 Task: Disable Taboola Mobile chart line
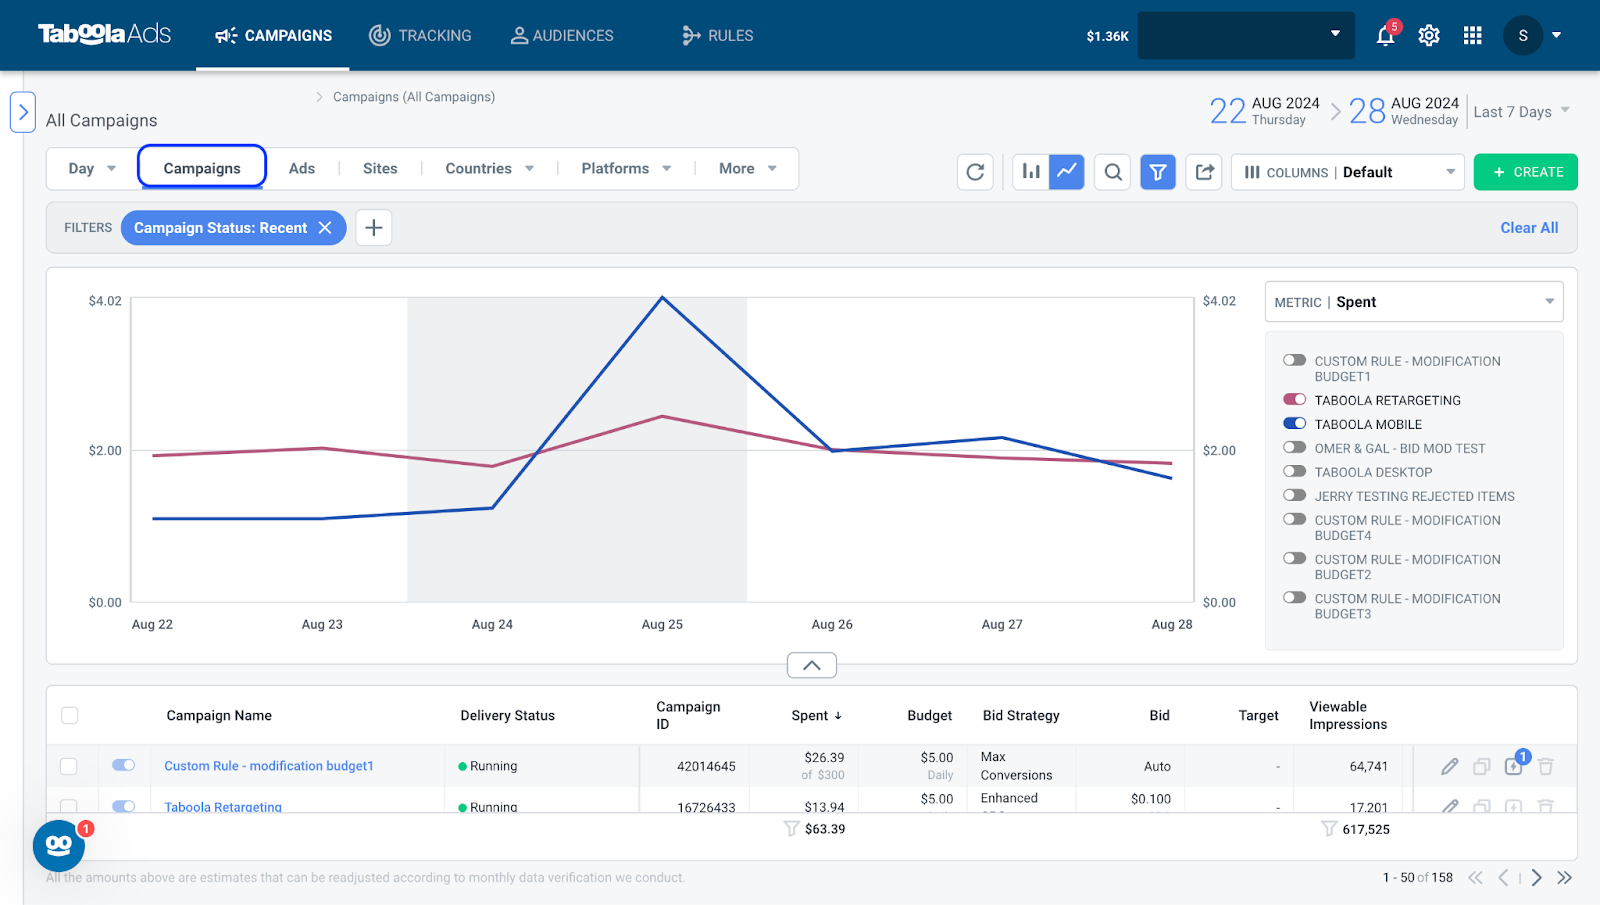[x=1295, y=424]
